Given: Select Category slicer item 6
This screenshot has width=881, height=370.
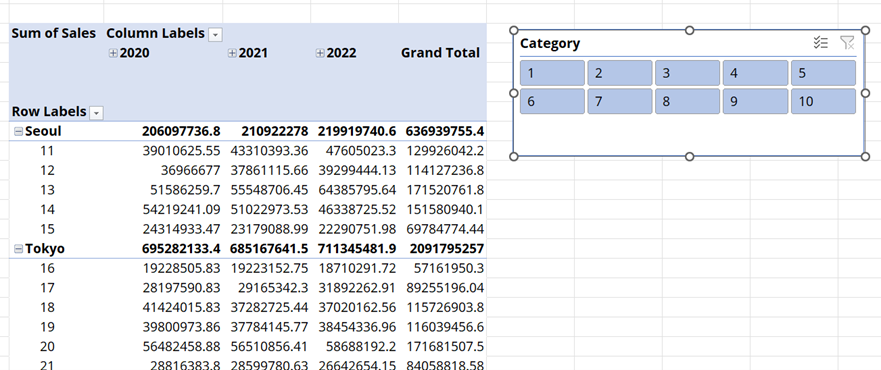Looking at the screenshot, I should 552,101.
